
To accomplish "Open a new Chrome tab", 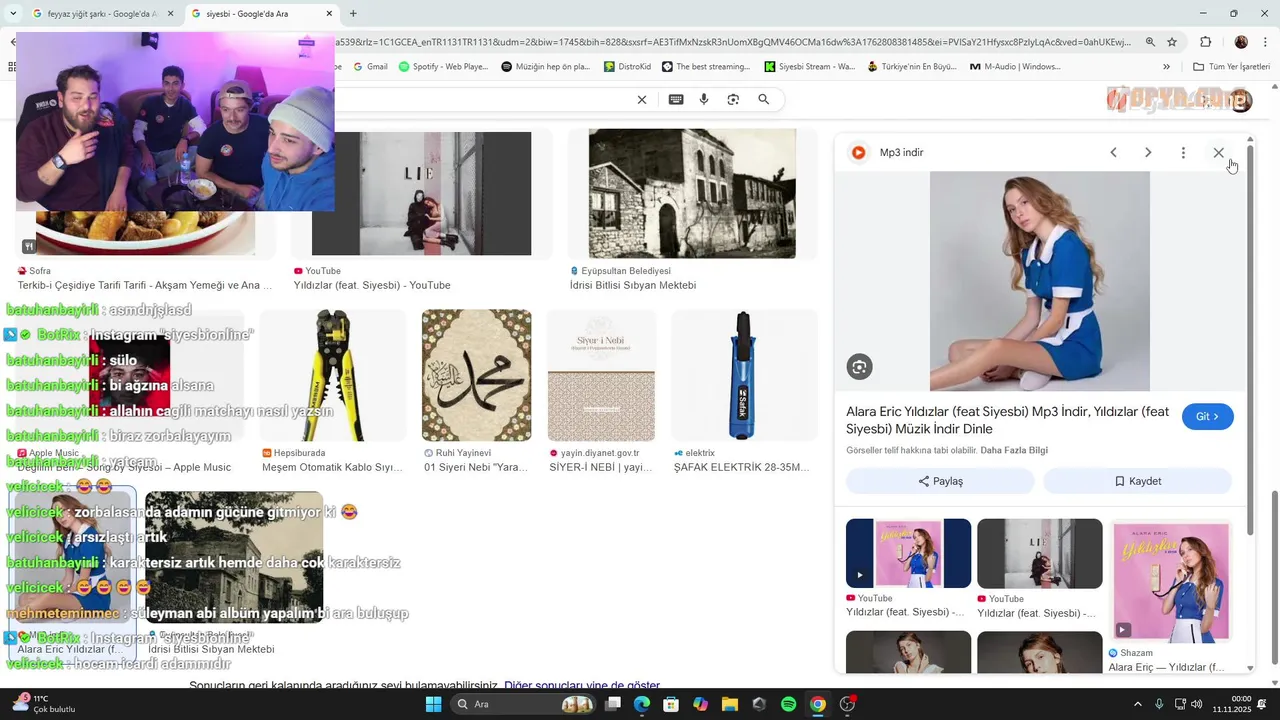I will click(353, 14).
